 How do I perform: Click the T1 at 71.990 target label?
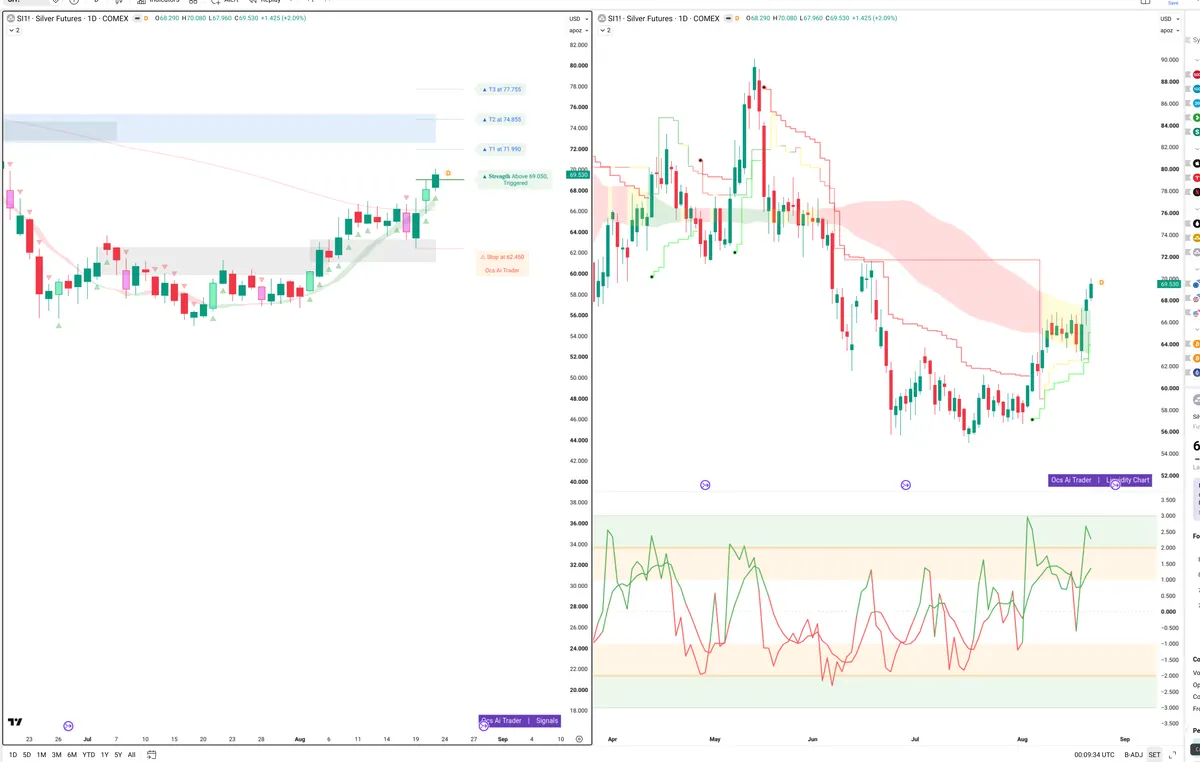[x=502, y=150]
